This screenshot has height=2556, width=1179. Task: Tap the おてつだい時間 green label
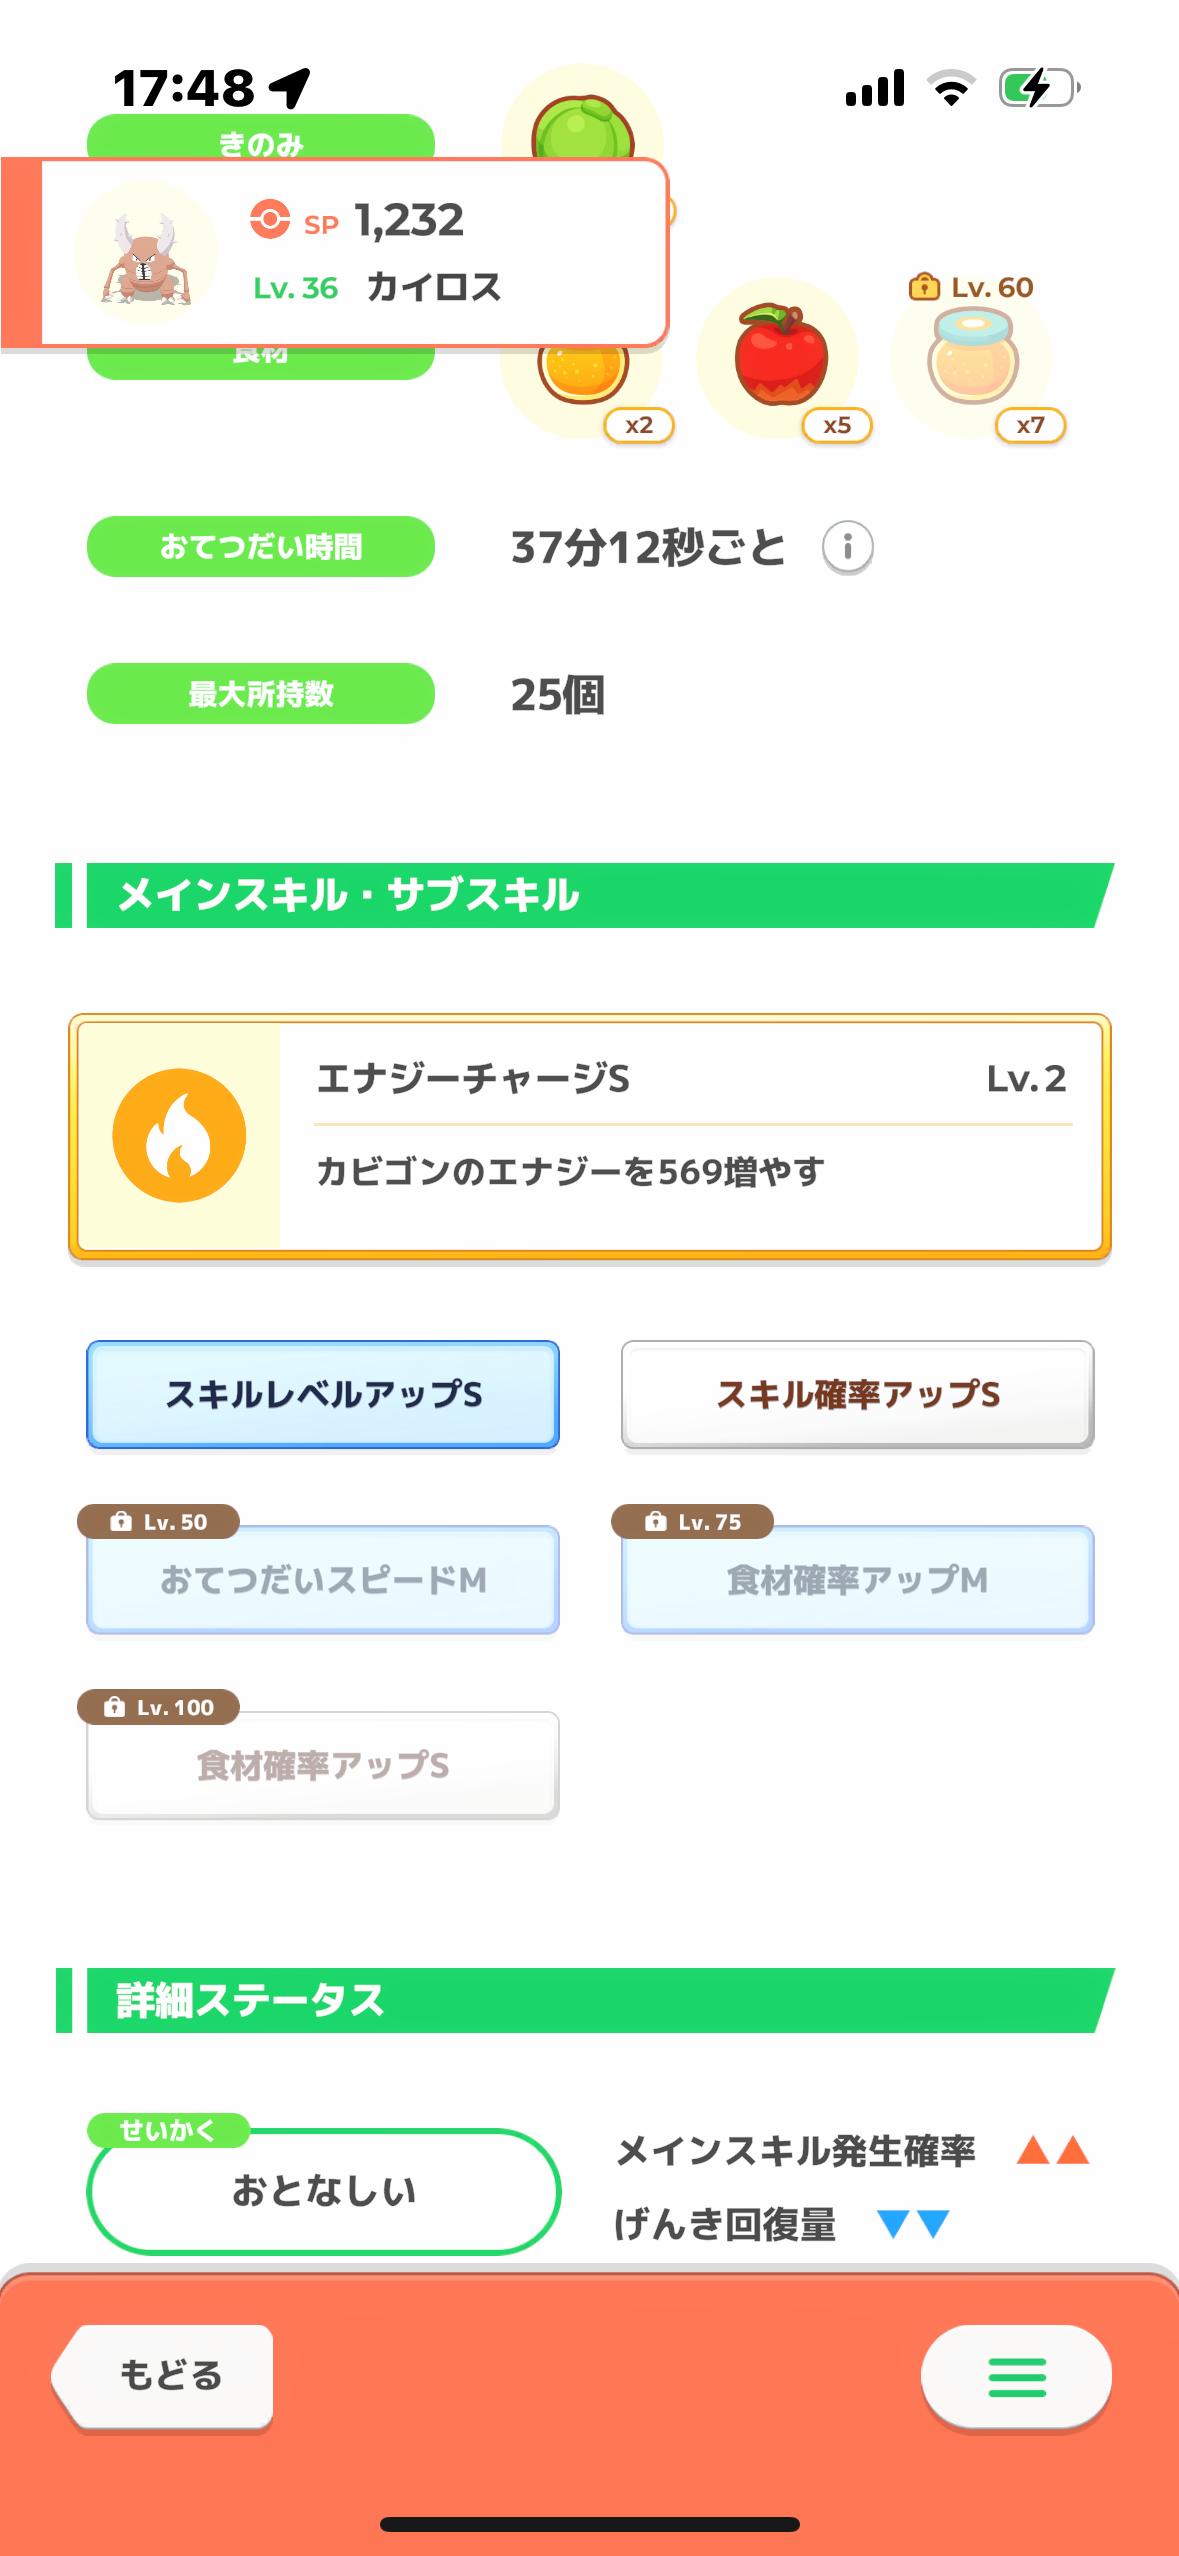tap(261, 547)
